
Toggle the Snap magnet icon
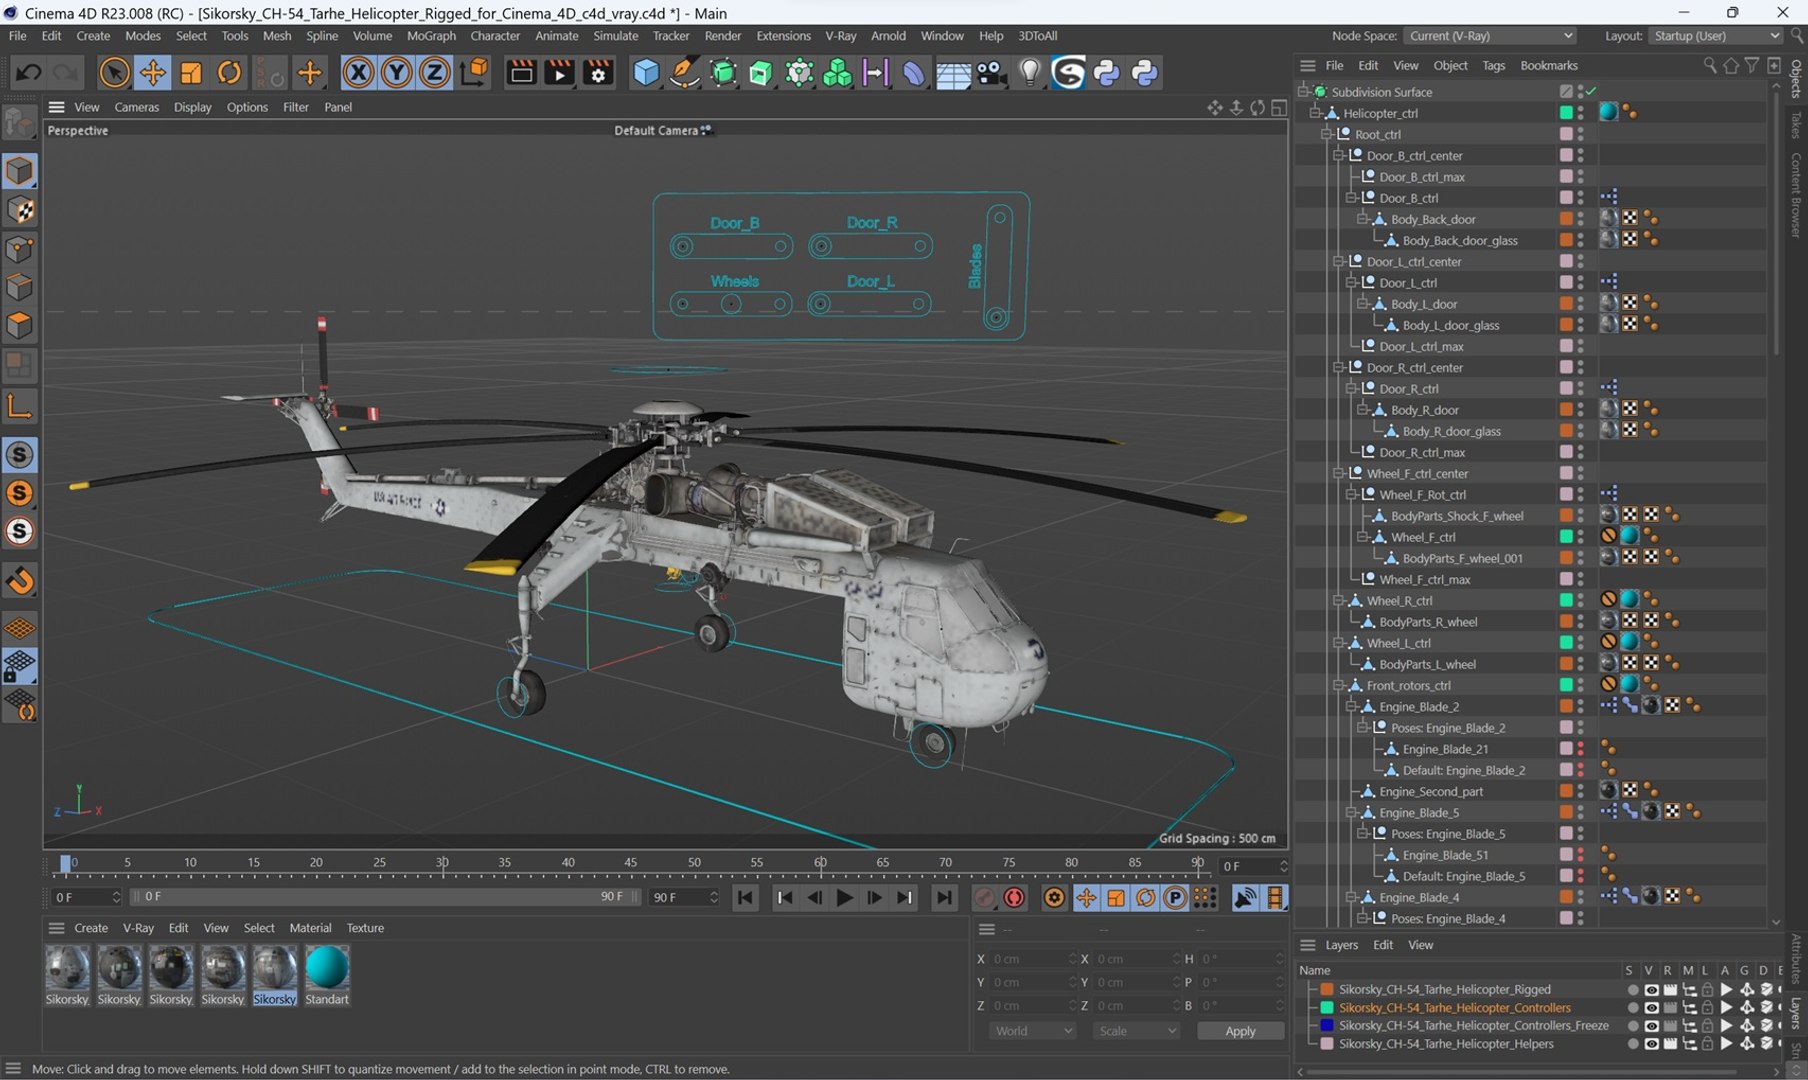19,581
